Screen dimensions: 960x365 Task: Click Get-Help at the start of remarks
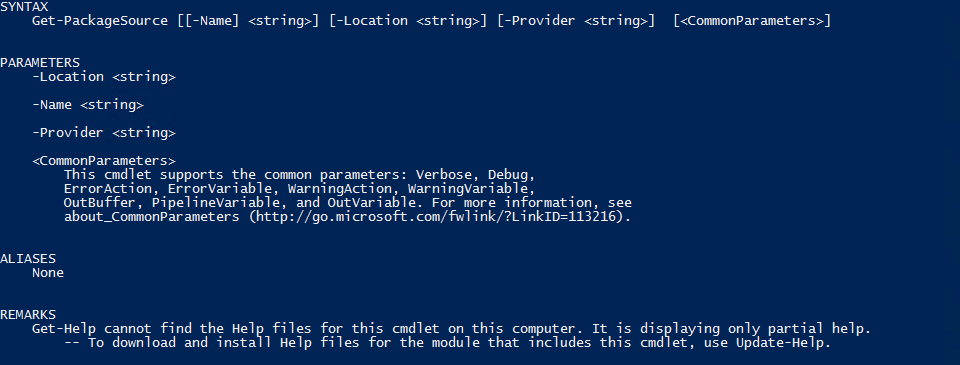64,329
